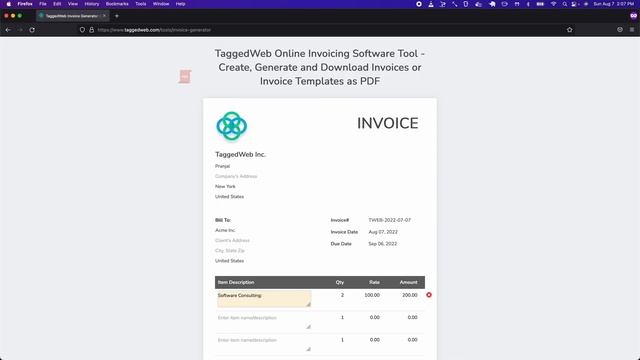
Task: Click the Item Description column header
Action: 236,282
